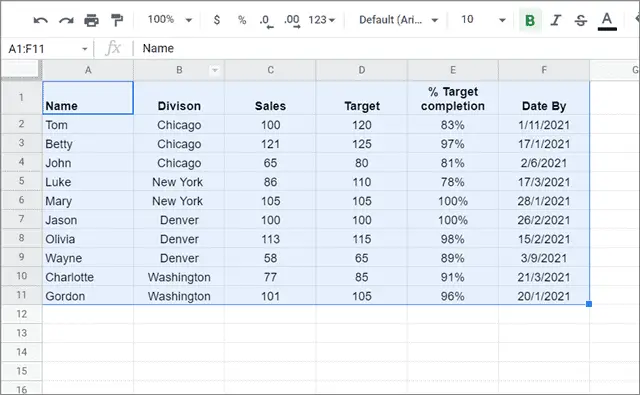Image resolution: width=640 pixels, height=395 pixels.
Task: Format as percent icon
Action: coord(242,20)
